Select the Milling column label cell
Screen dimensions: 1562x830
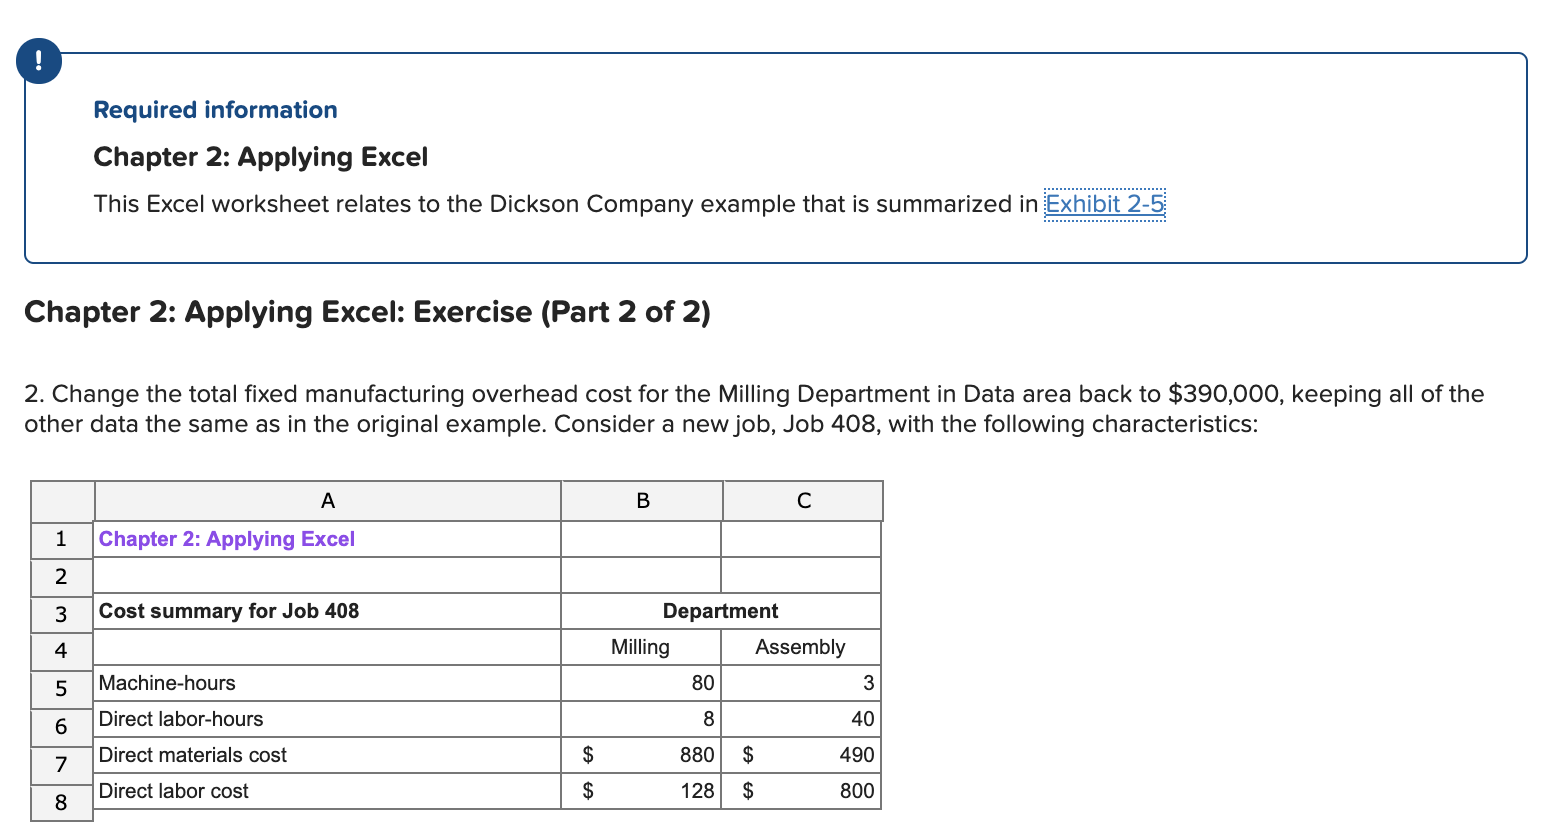[x=641, y=647]
